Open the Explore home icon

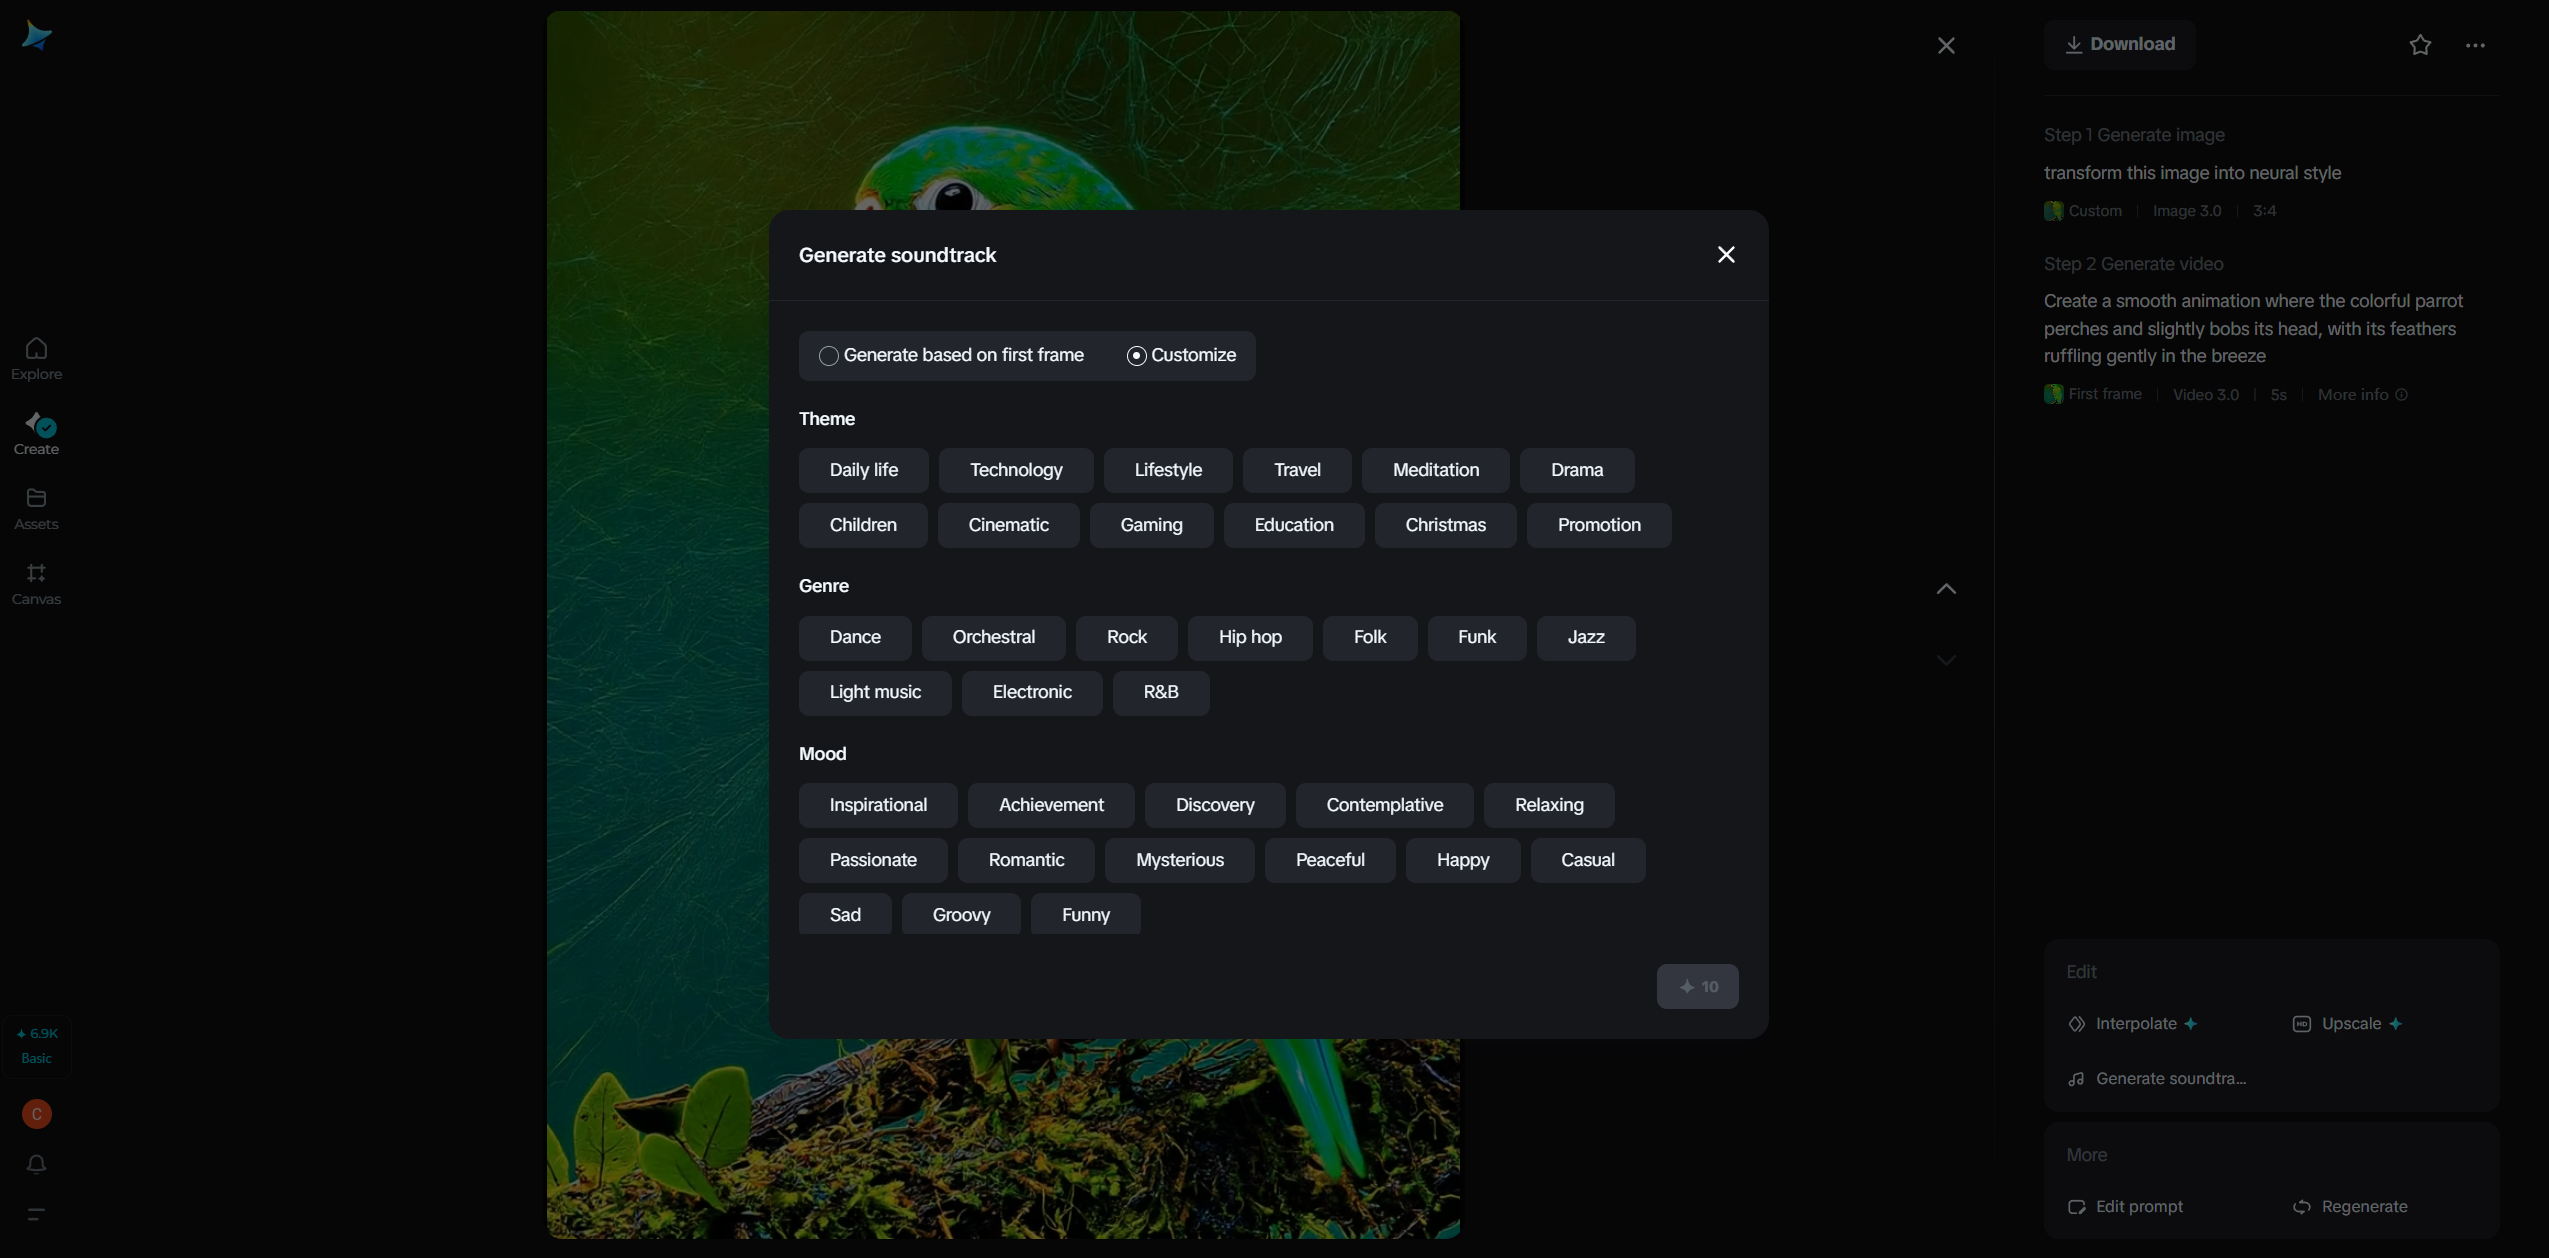point(36,349)
